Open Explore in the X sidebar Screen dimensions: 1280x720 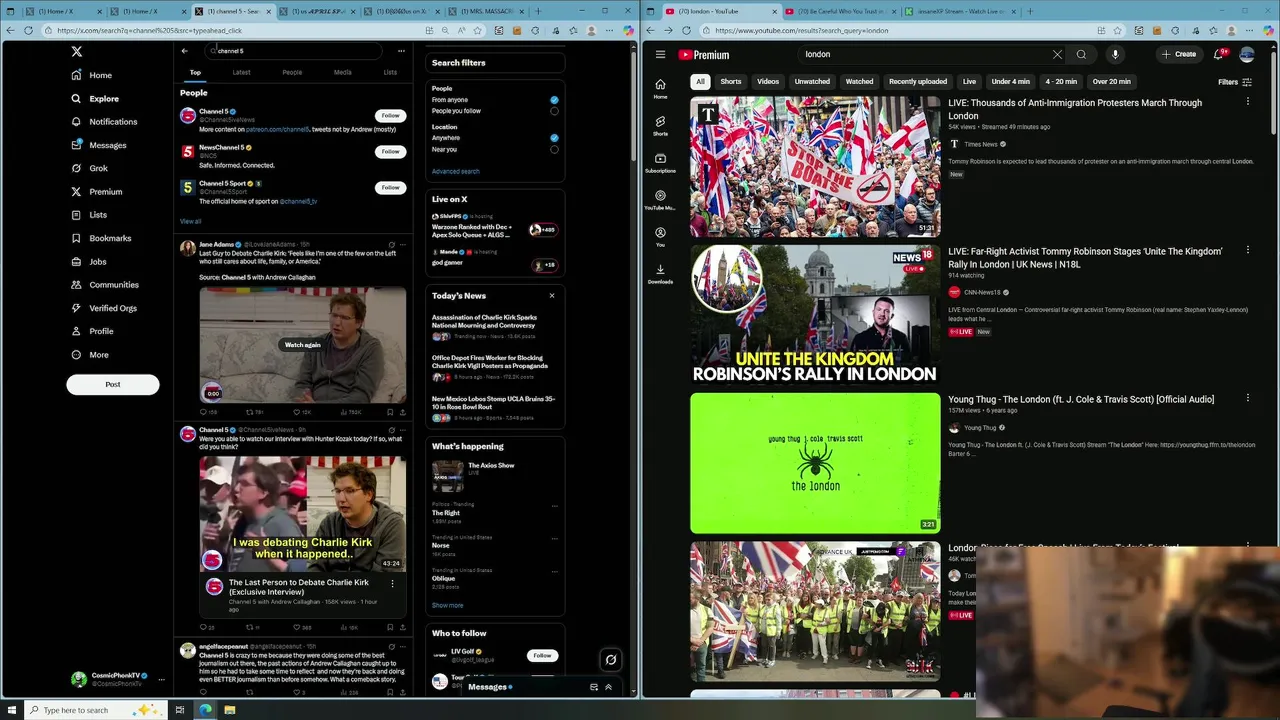pos(94,99)
